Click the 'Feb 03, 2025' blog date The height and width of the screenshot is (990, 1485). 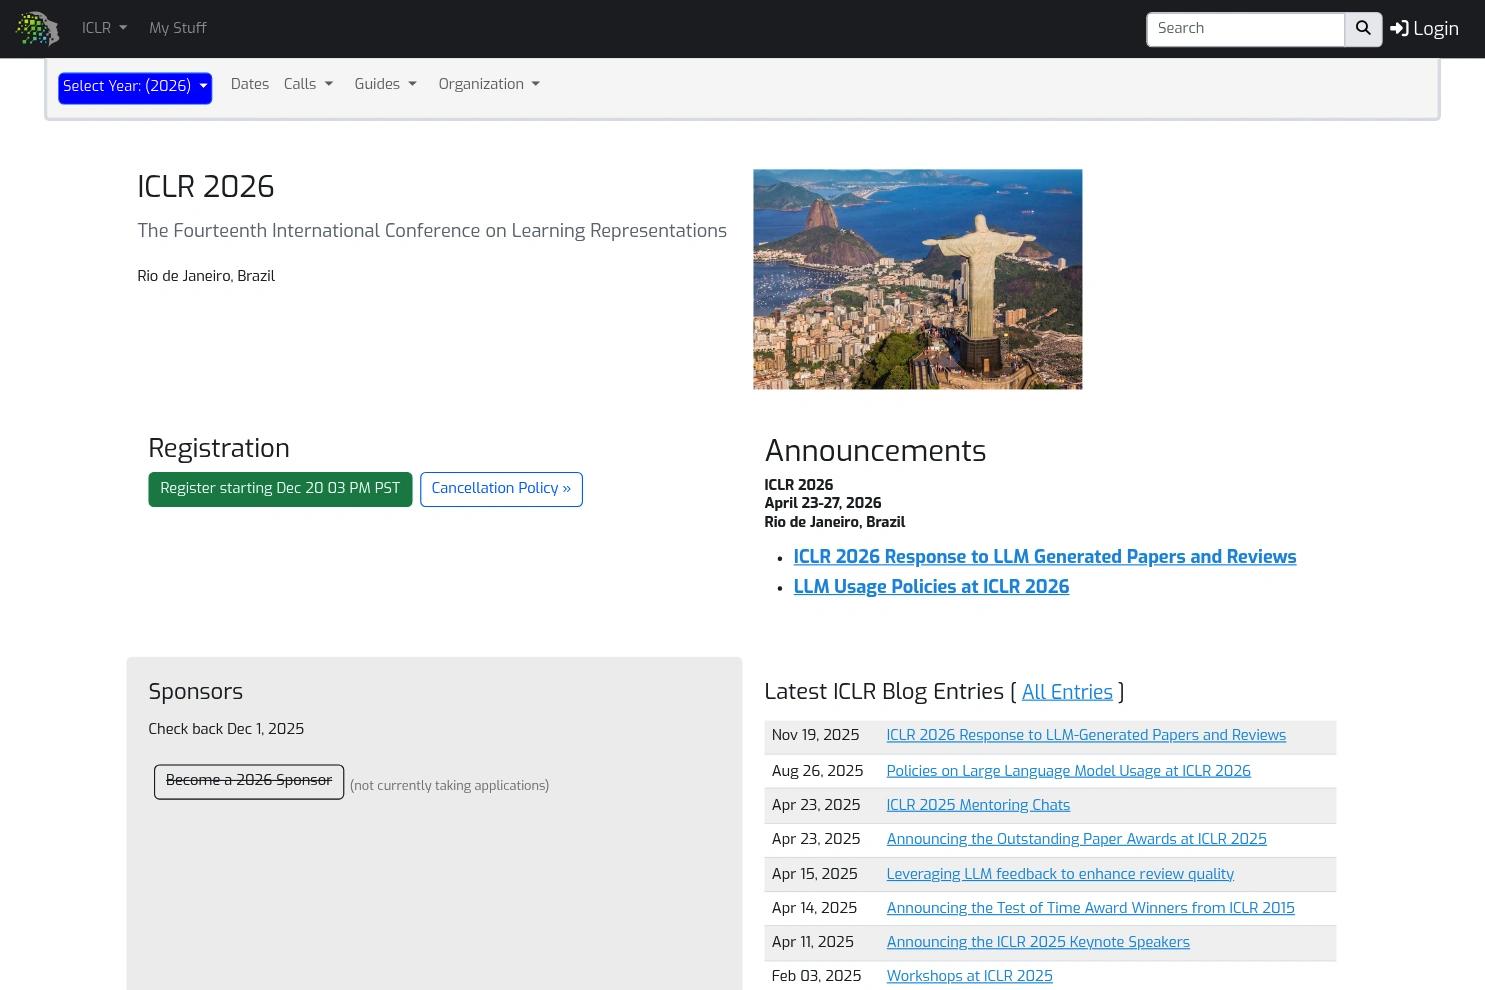coord(816,976)
